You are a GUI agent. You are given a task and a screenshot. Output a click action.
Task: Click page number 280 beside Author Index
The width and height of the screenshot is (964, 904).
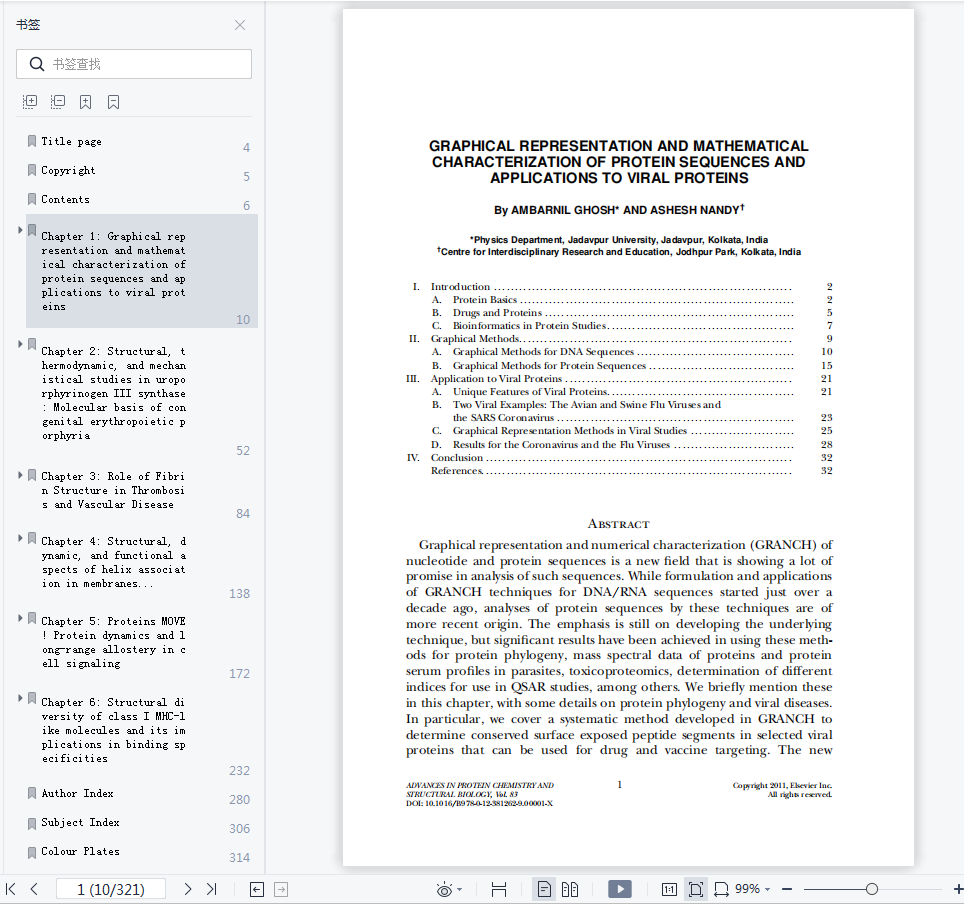click(x=239, y=799)
